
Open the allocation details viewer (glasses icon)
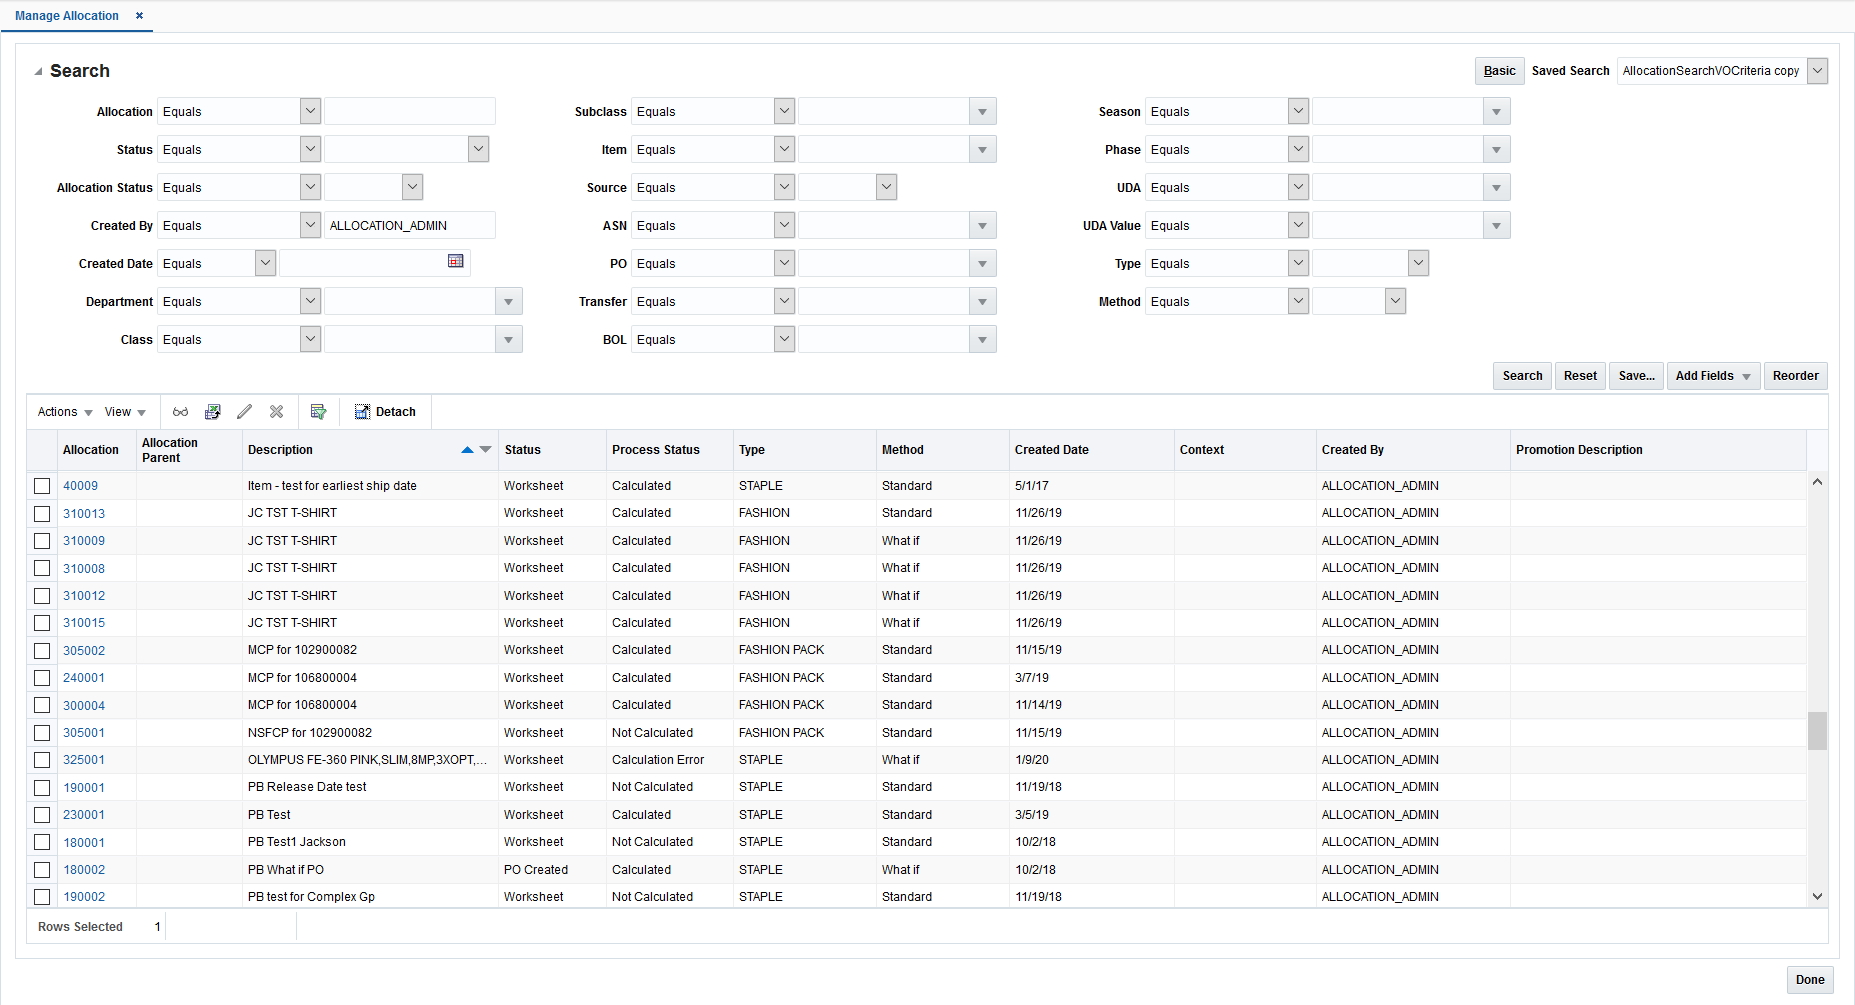[x=180, y=412]
